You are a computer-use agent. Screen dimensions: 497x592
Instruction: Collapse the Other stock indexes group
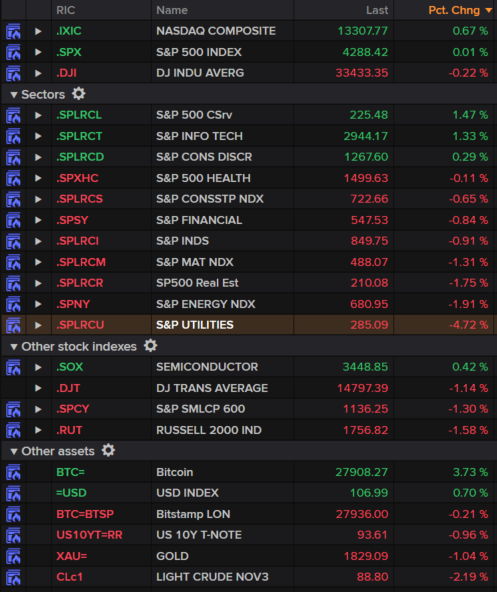coord(14,347)
